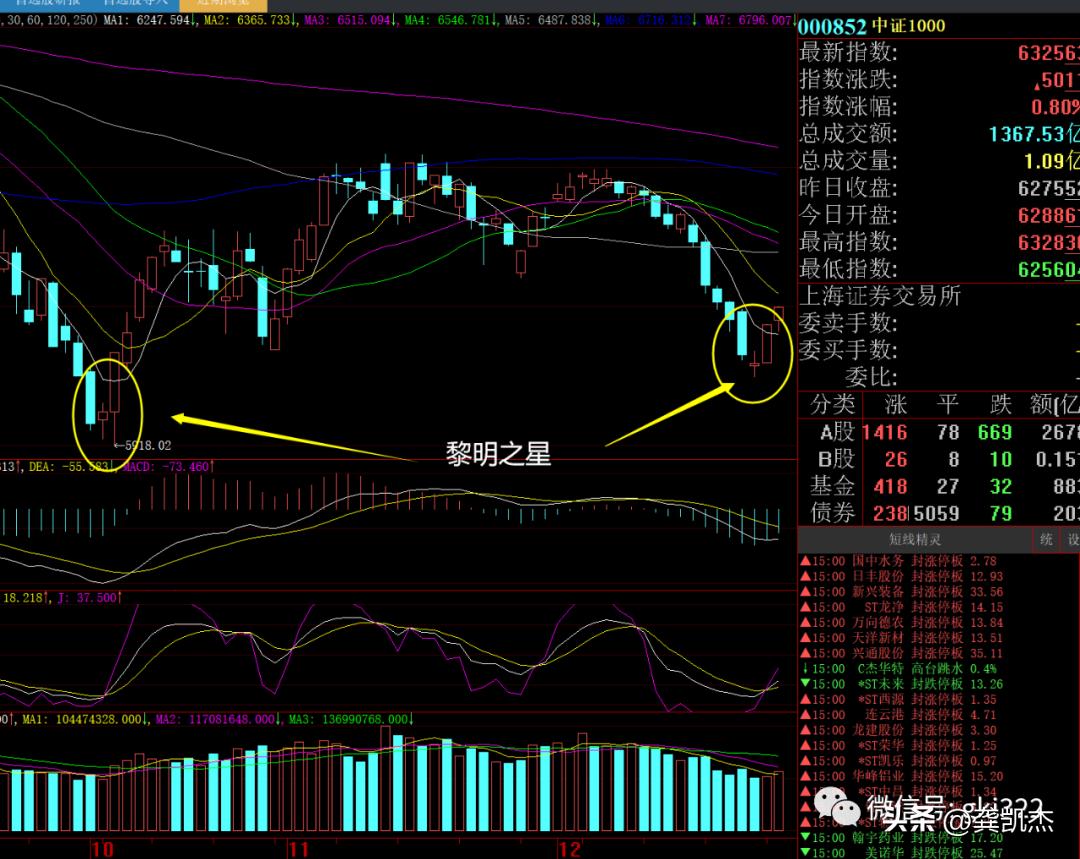Open the 天洋新材 封涨停板 13.51 row
The height and width of the screenshot is (859, 1080).
tap(902, 638)
